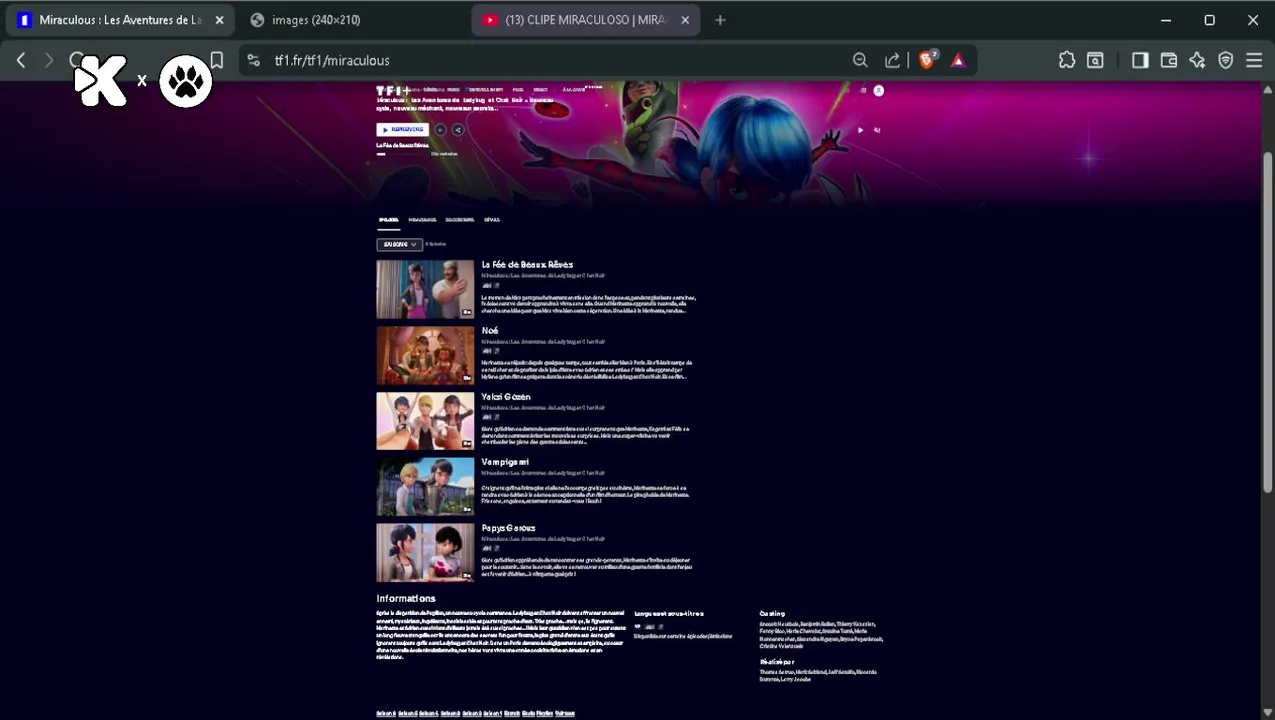Toggle hero trailer sound with speaker icon
1275x720 pixels.
[x=877, y=130]
